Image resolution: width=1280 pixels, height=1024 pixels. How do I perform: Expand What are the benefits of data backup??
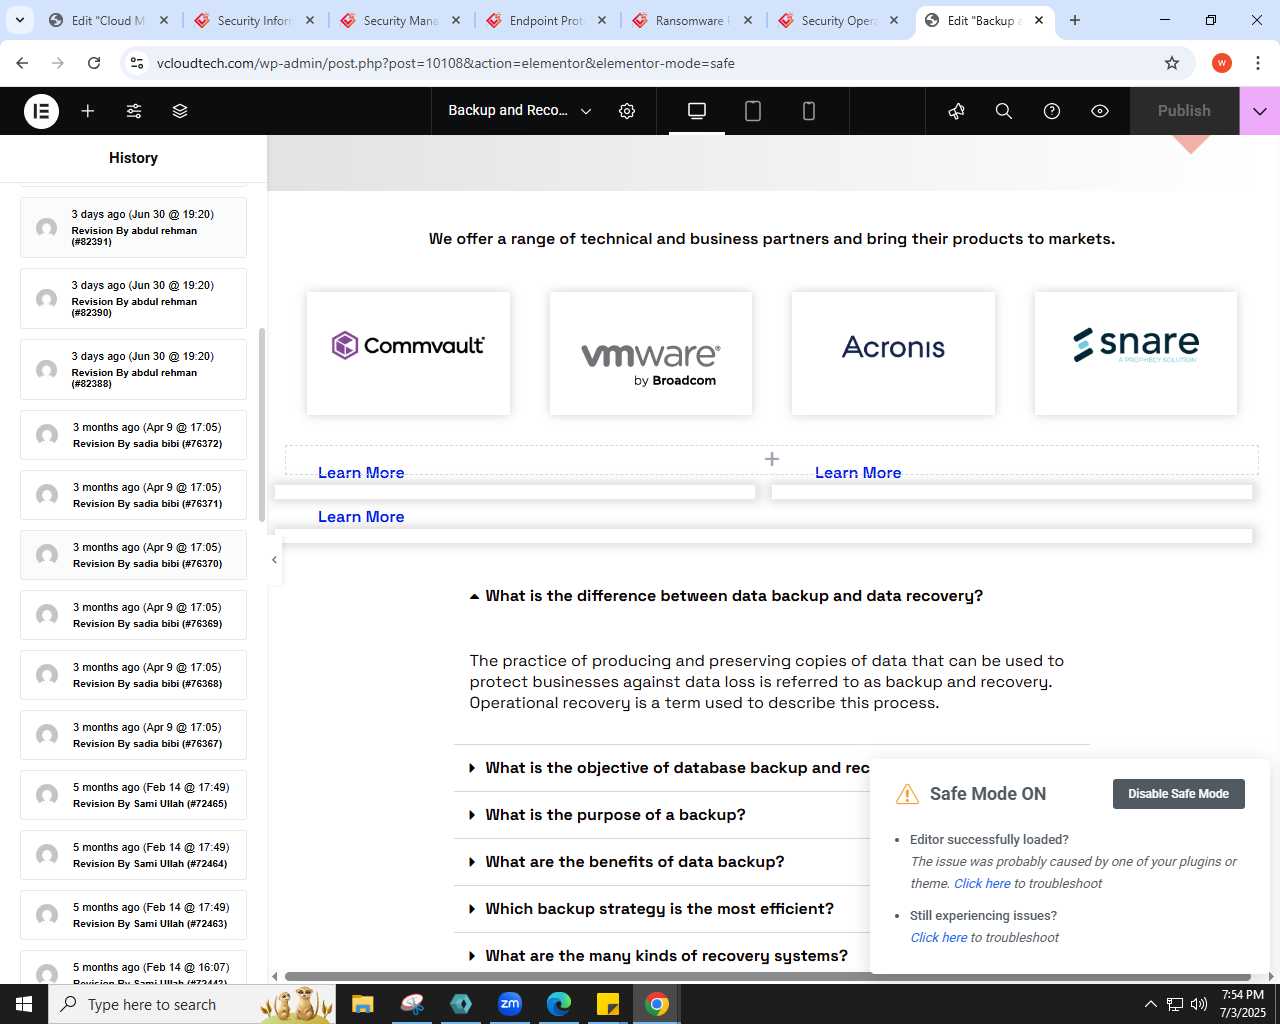(x=627, y=862)
